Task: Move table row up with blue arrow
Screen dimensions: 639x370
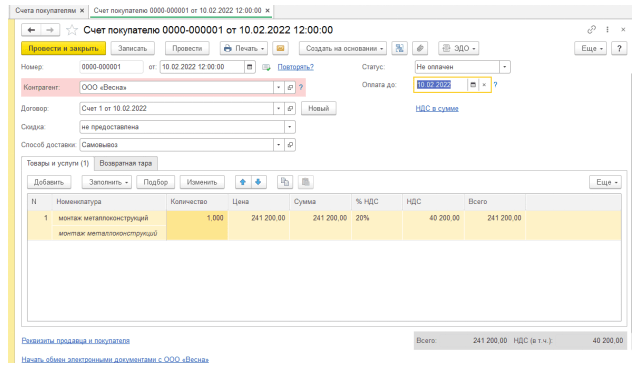Action: pyautogui.click(x=243, y=182)
